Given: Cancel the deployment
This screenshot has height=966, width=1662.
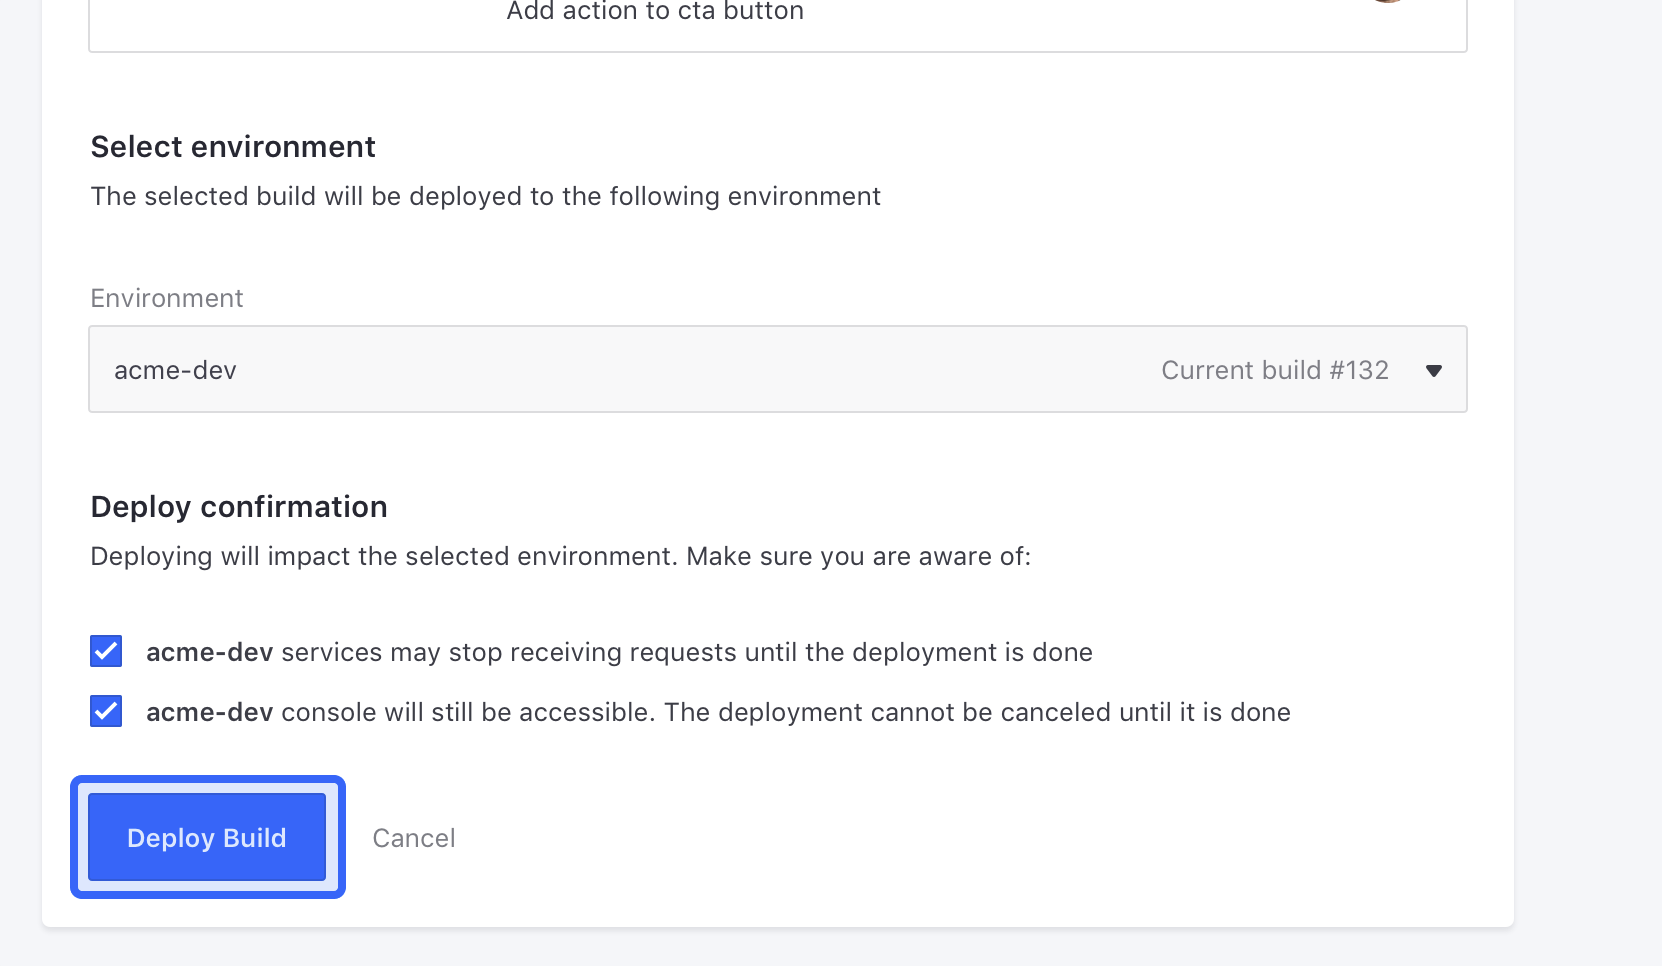Looking at the screenshot, I should pos(414,838).
